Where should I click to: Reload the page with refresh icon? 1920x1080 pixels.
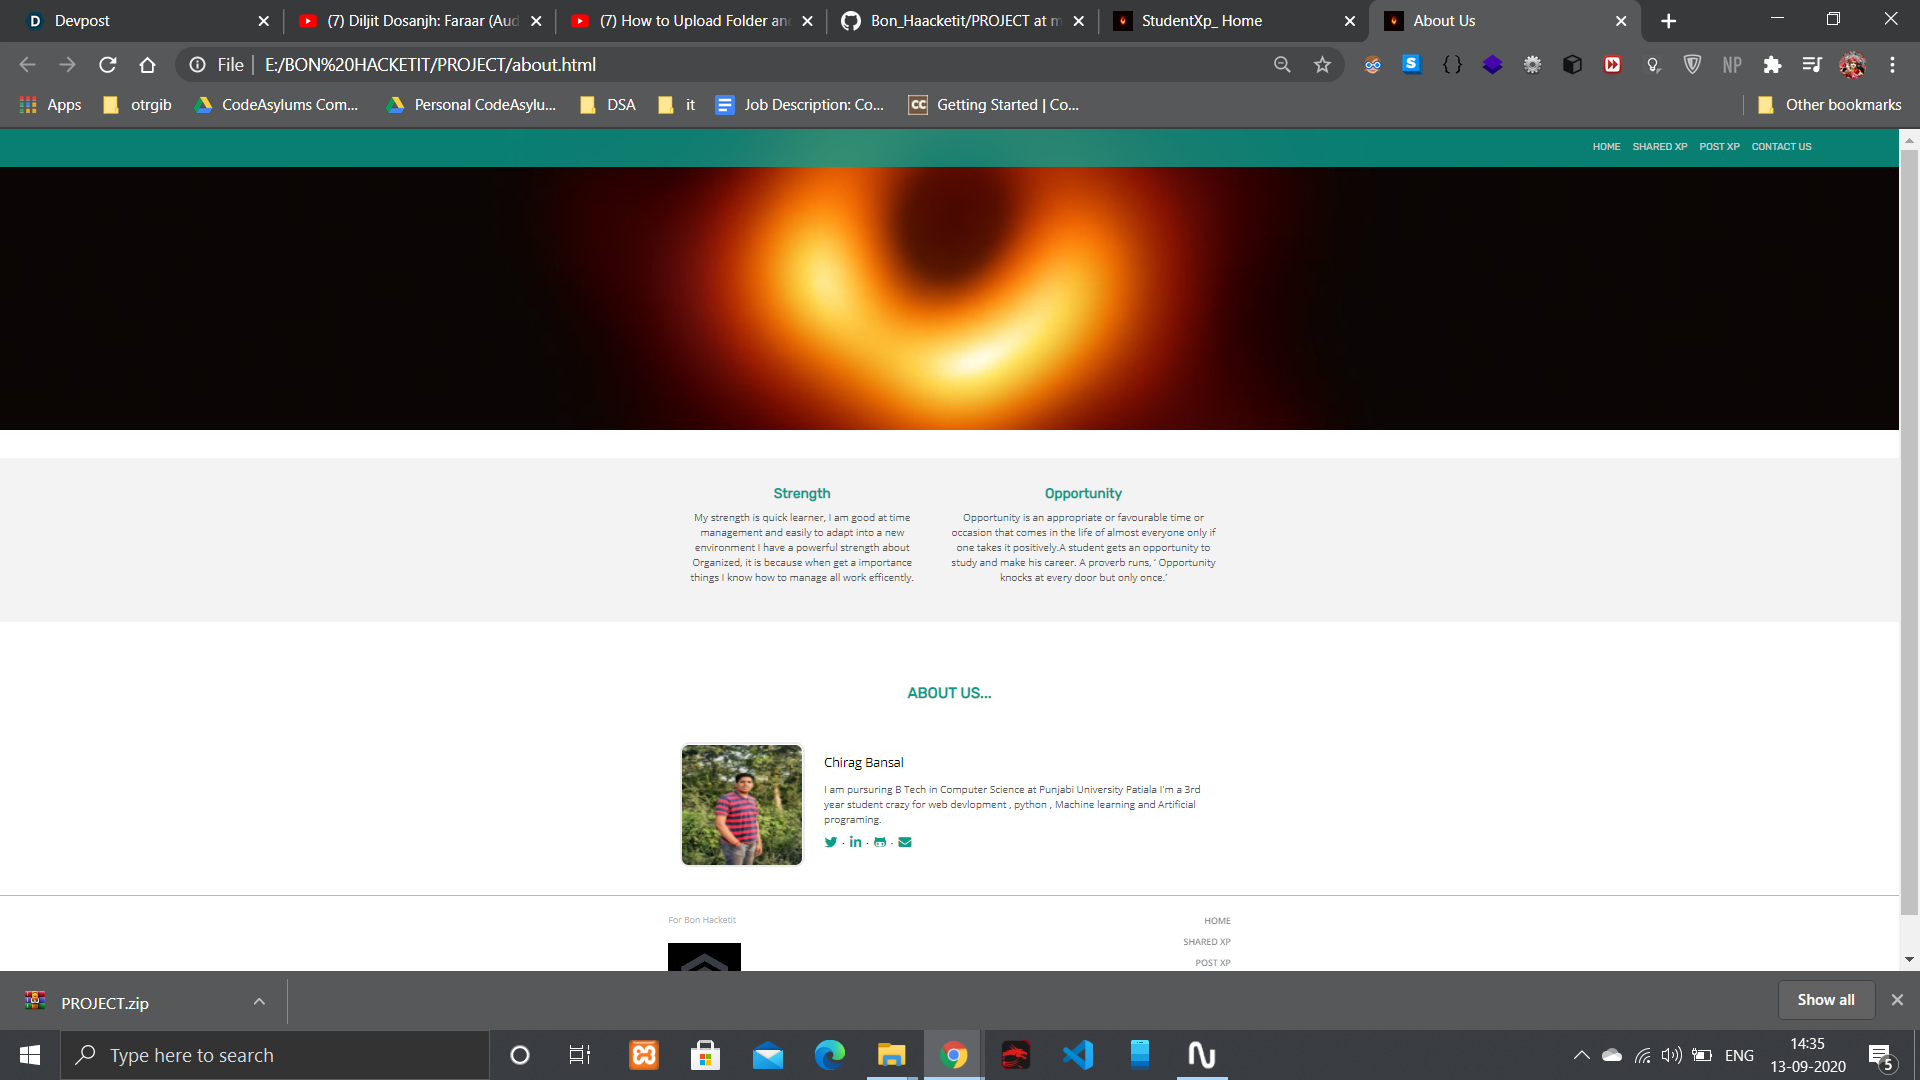pos(108,65)
